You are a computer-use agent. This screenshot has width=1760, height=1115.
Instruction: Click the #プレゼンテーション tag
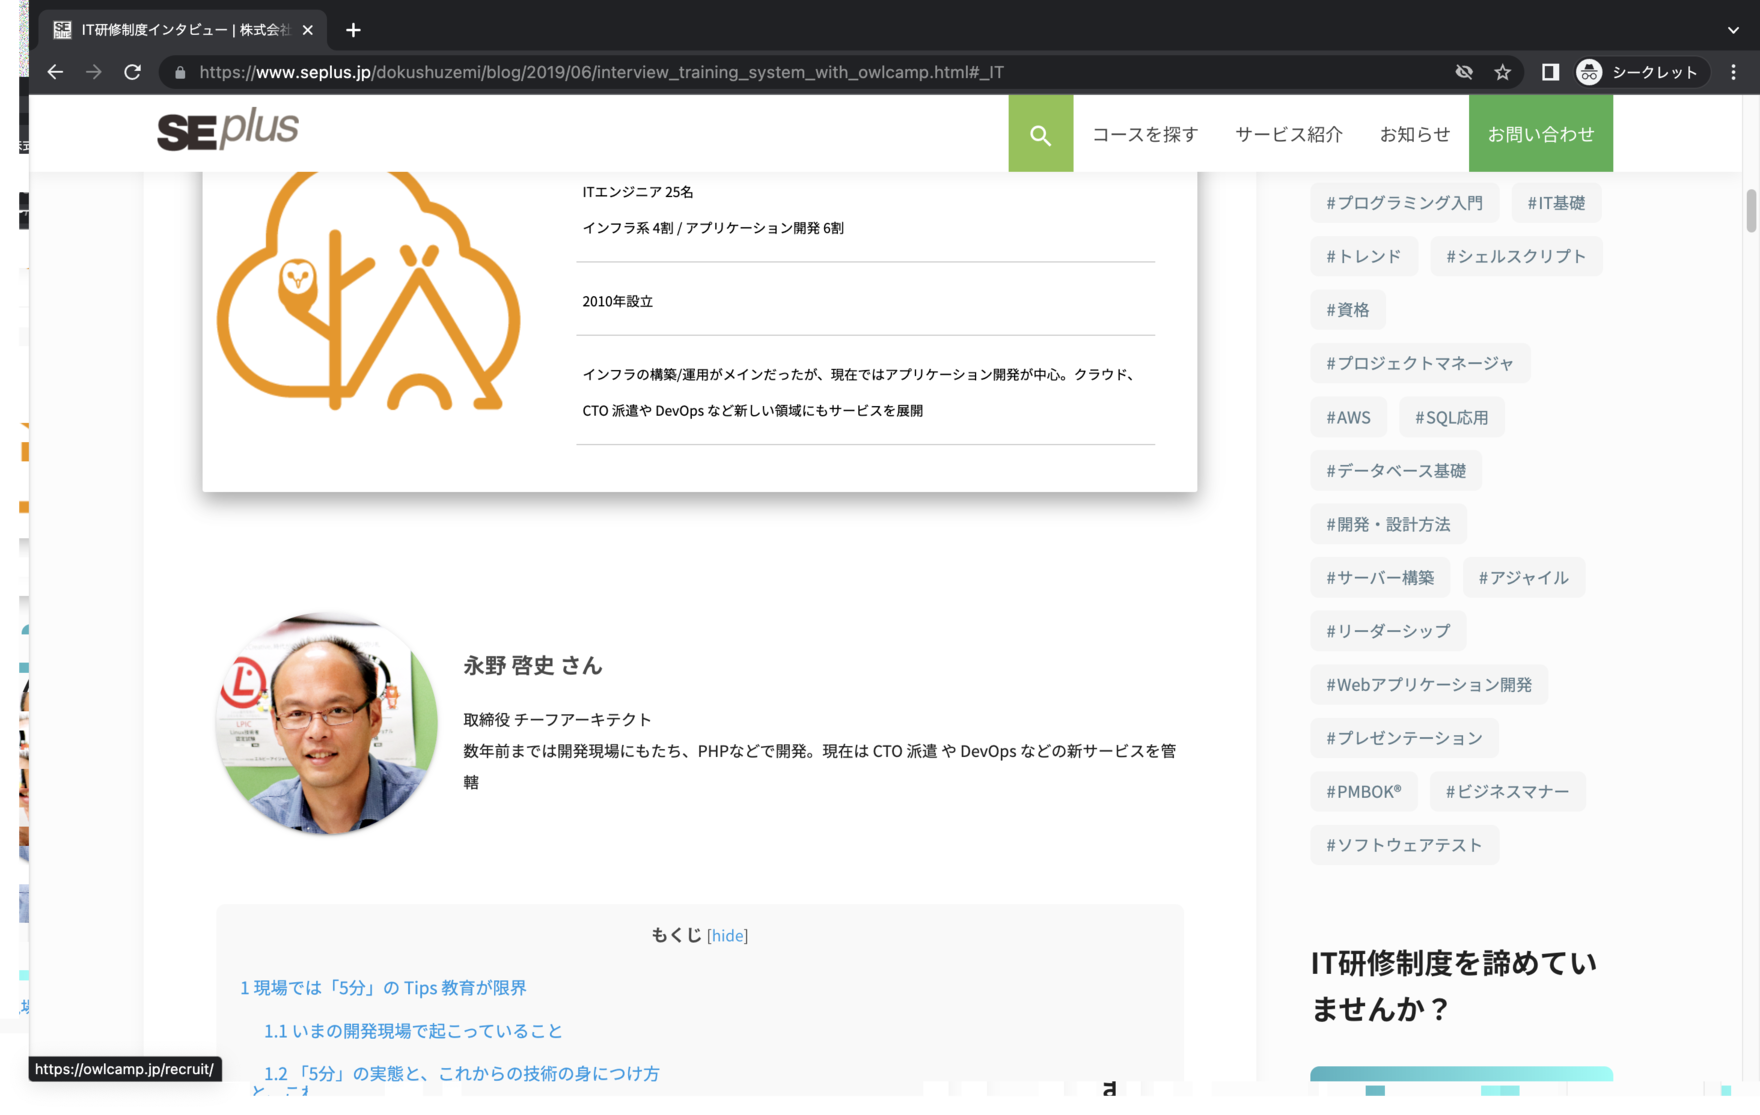tap(1403, 738)
